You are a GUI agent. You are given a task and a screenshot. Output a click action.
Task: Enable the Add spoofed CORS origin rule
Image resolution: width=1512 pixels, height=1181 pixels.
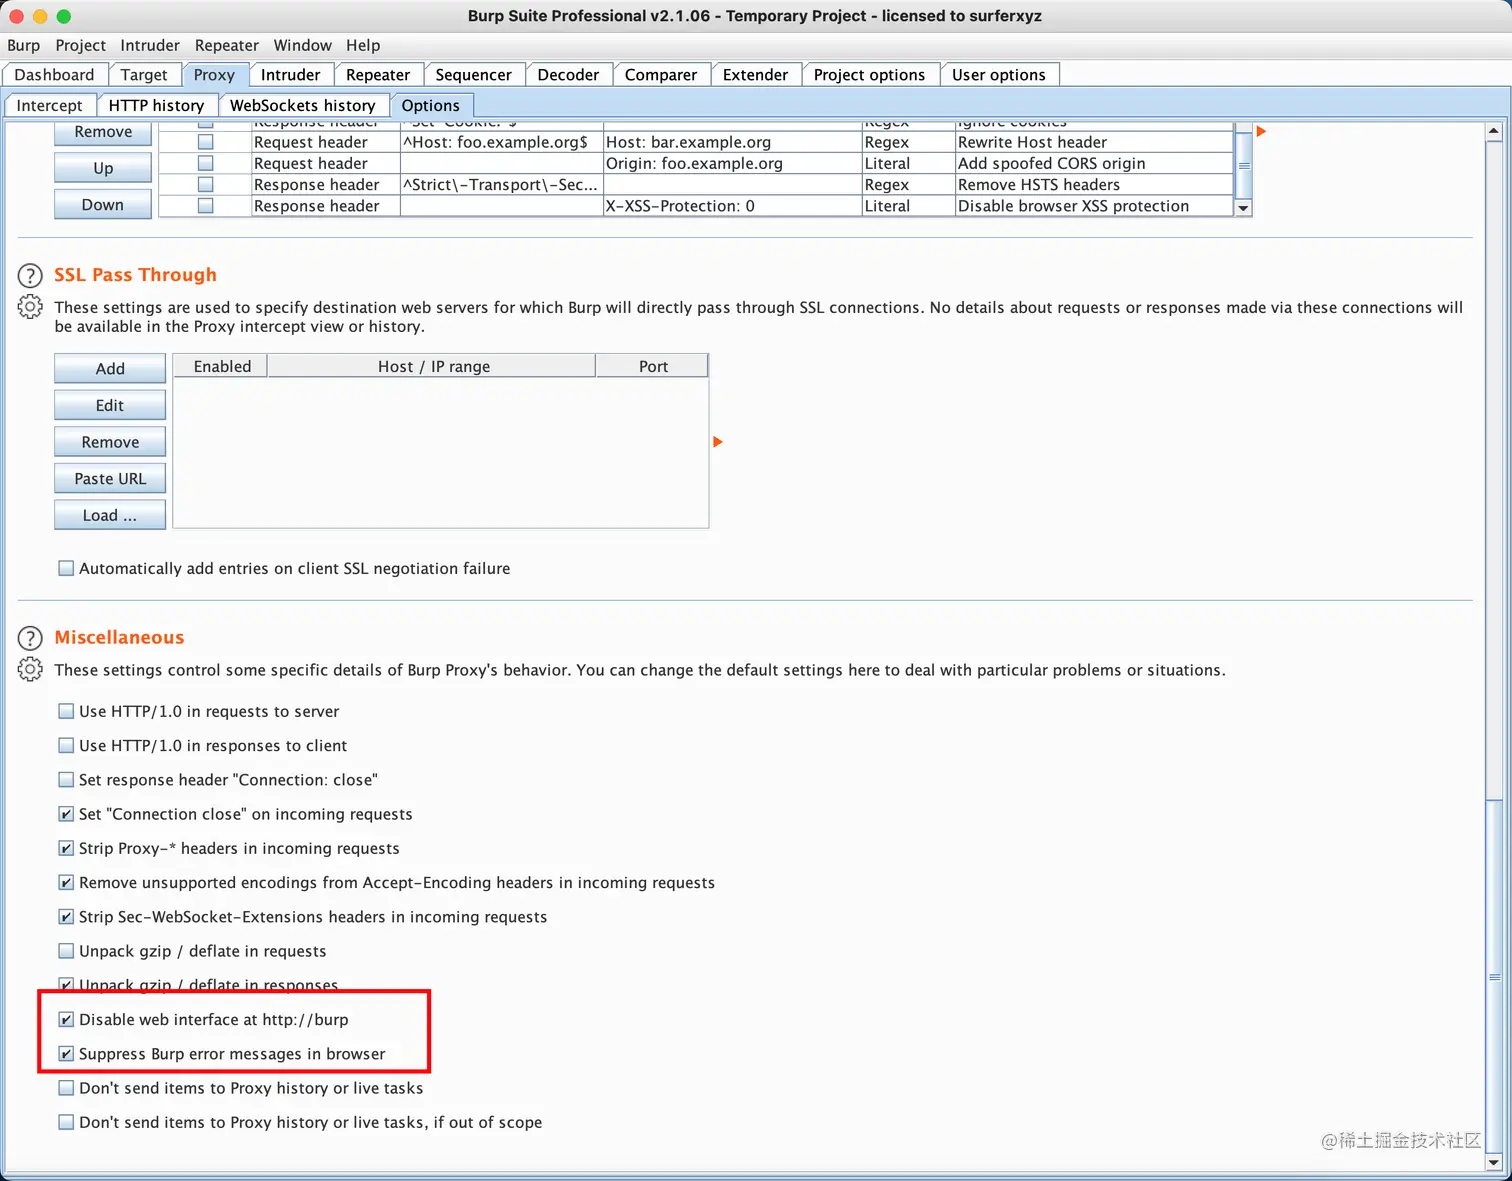coord(205,163)
